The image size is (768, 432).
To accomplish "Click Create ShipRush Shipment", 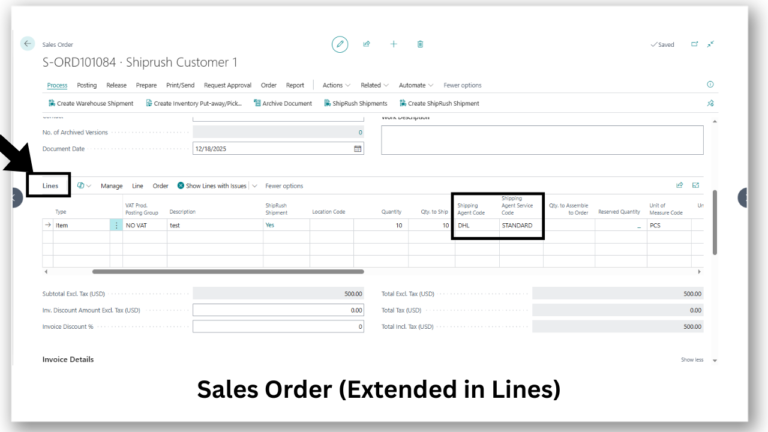I will [439, 103].
